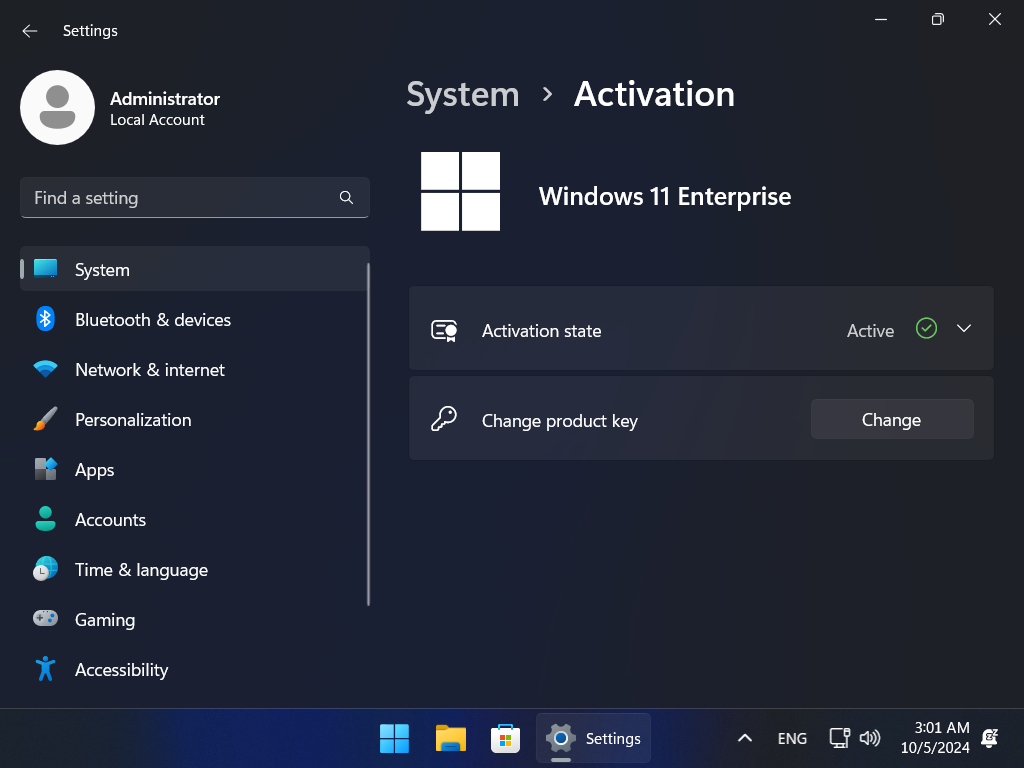Click the Personalization paintbrush icon

(x=45, y=419)
